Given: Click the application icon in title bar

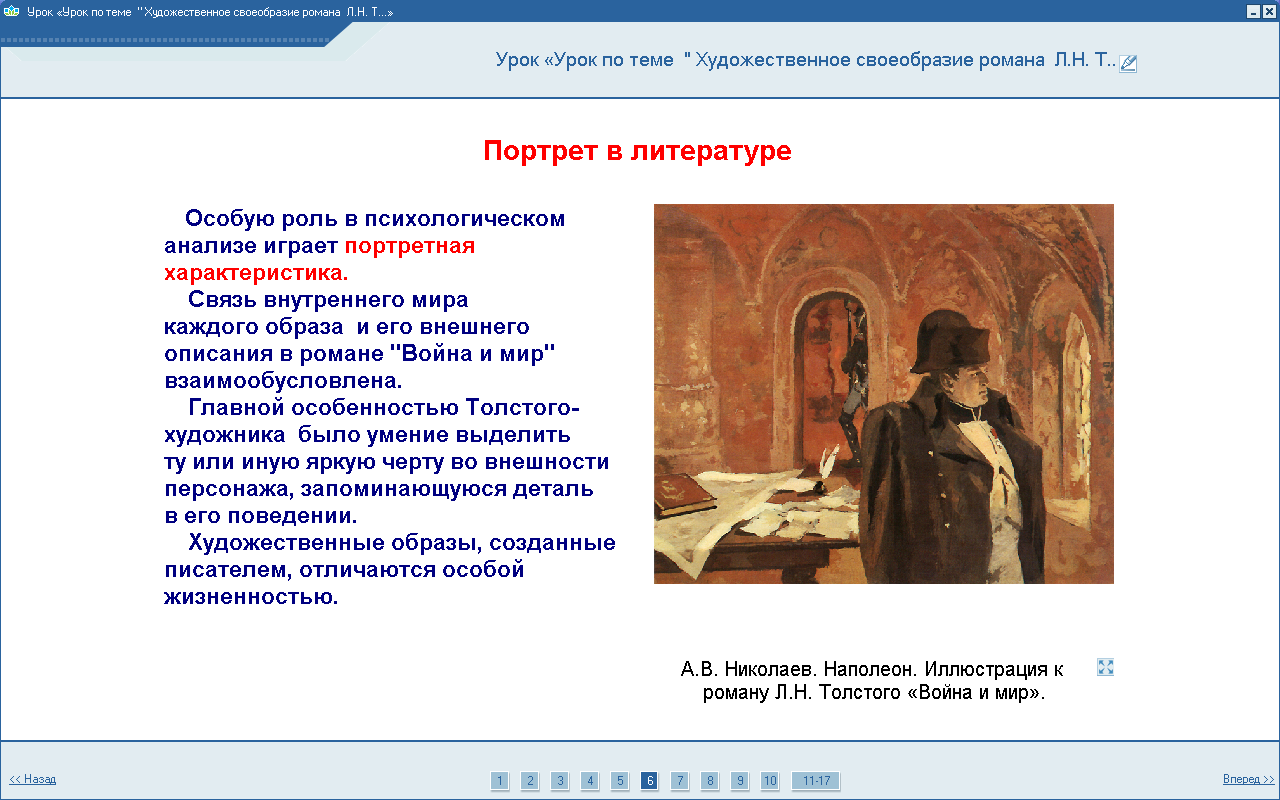Looking at the screenshot, I should [12, 11].
